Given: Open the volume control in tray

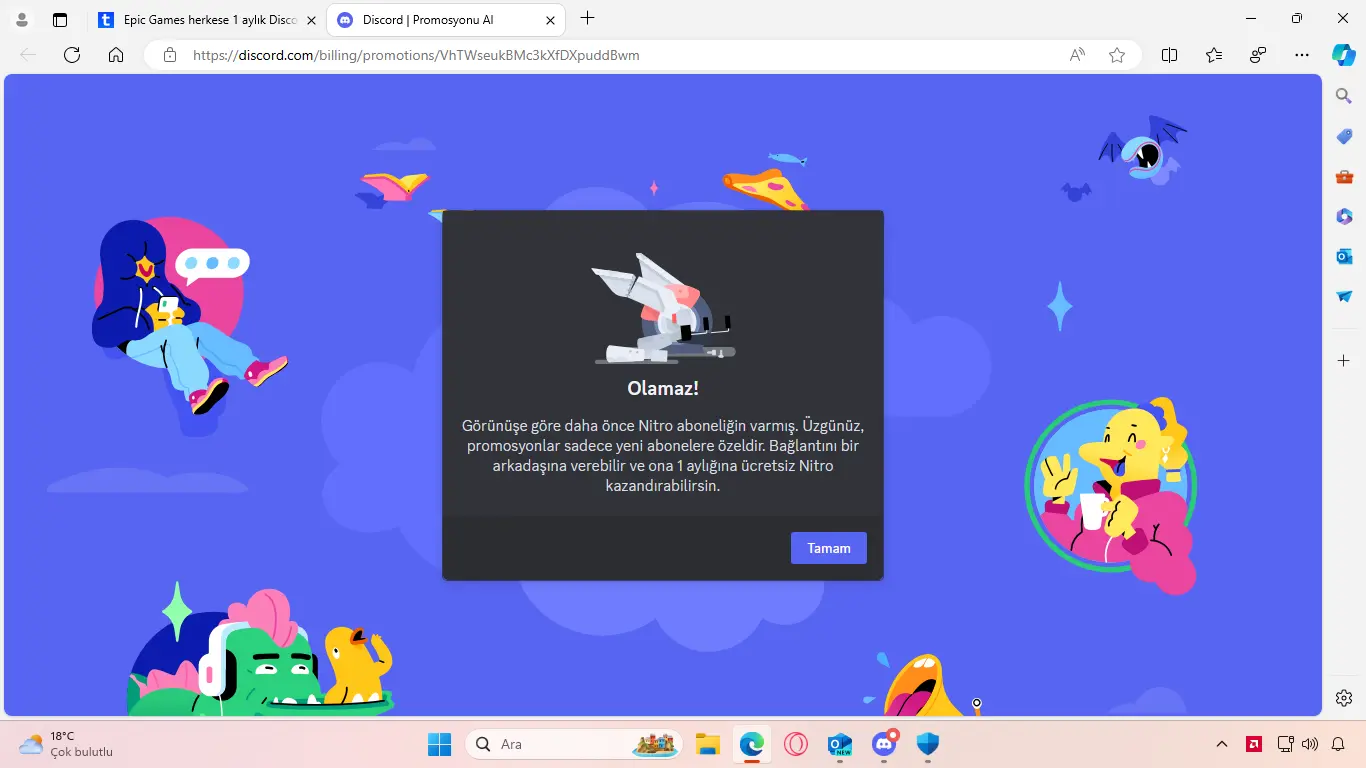Looking at the screenshot, I should coord(1310,744).
